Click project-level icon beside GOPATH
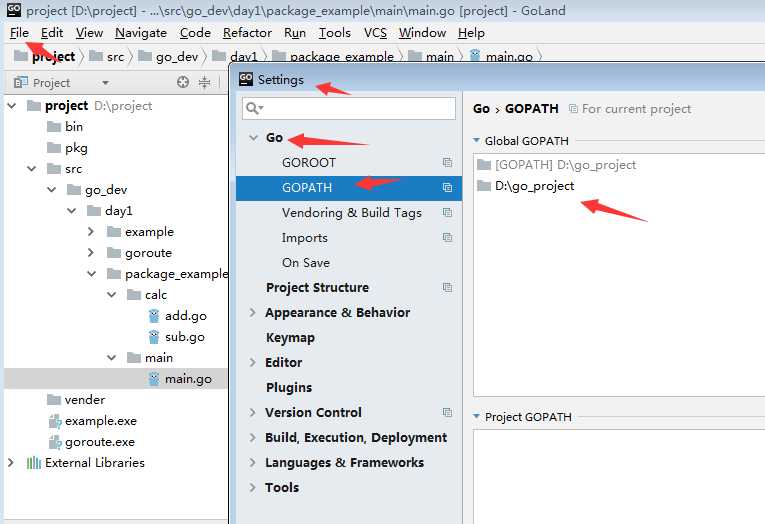Viewport: 765px width, 524px height. pyautogui.click(x=447, y=187)
